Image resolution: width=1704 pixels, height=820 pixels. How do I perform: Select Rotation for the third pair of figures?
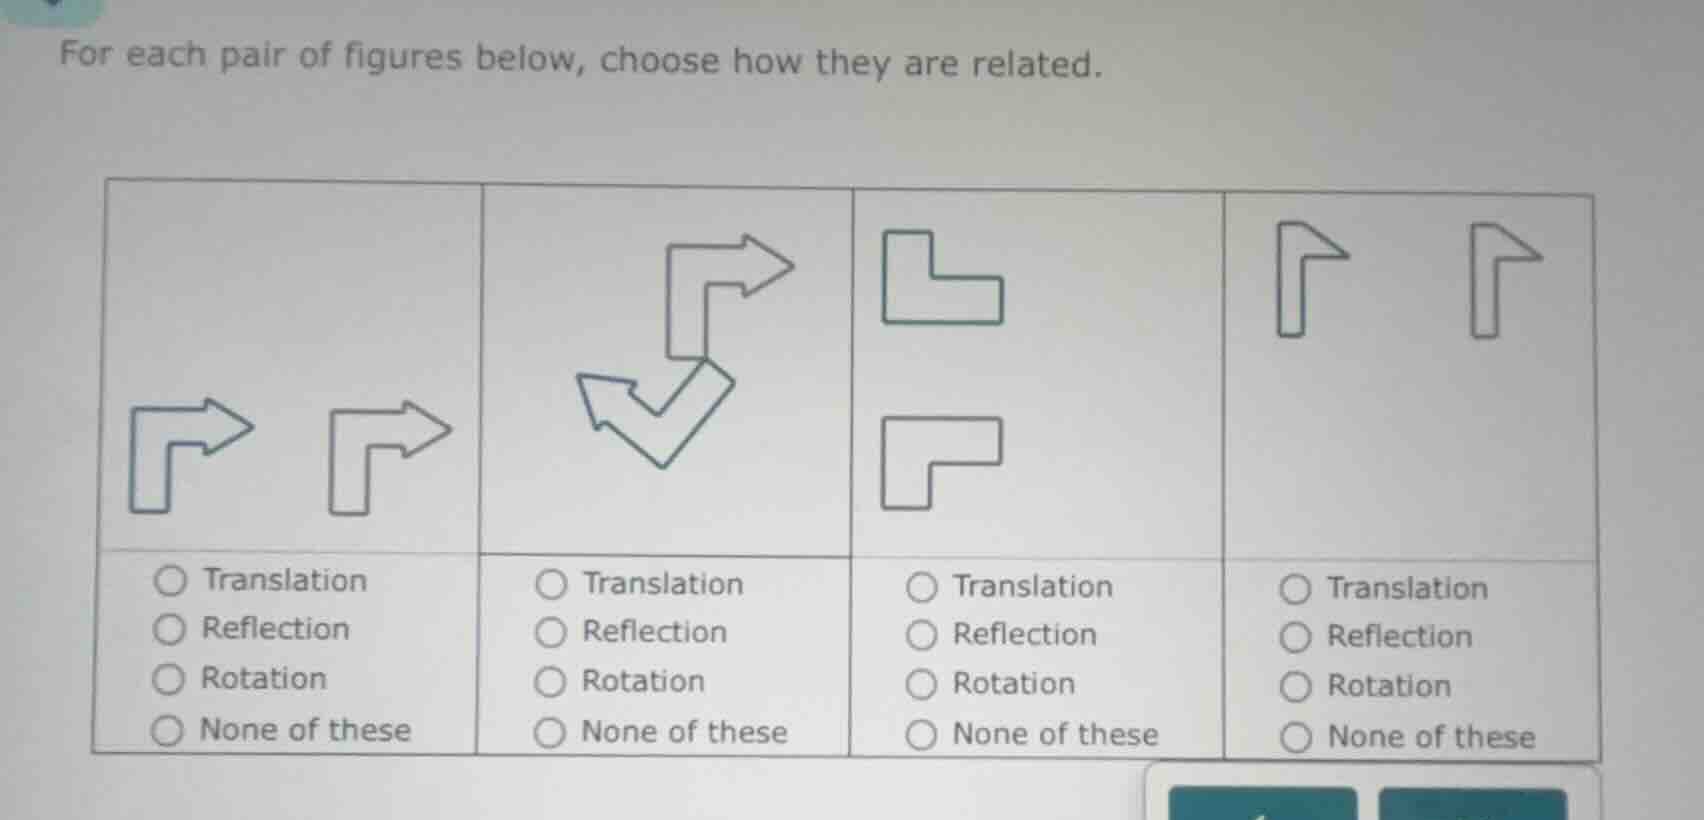(x=923, y=684)
